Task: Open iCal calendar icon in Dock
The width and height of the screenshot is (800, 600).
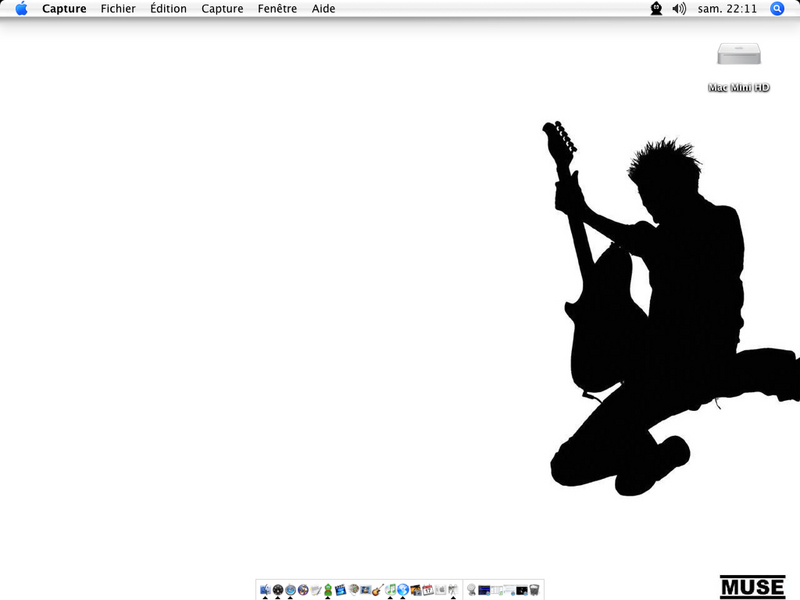Action: 428,590
